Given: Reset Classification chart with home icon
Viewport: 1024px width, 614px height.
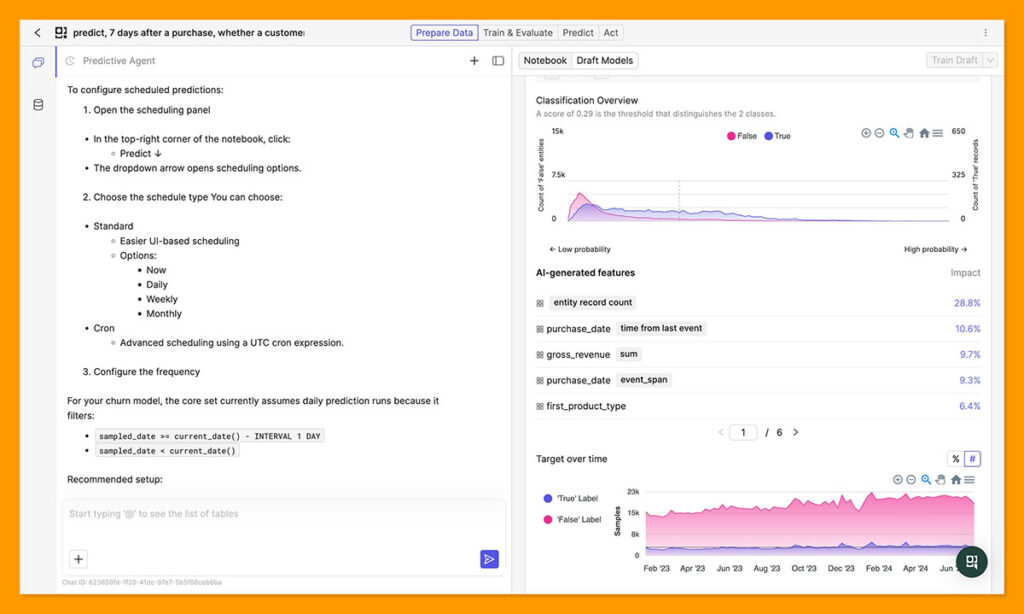Looking at the screenshot, I should click(x=924, y=133).
